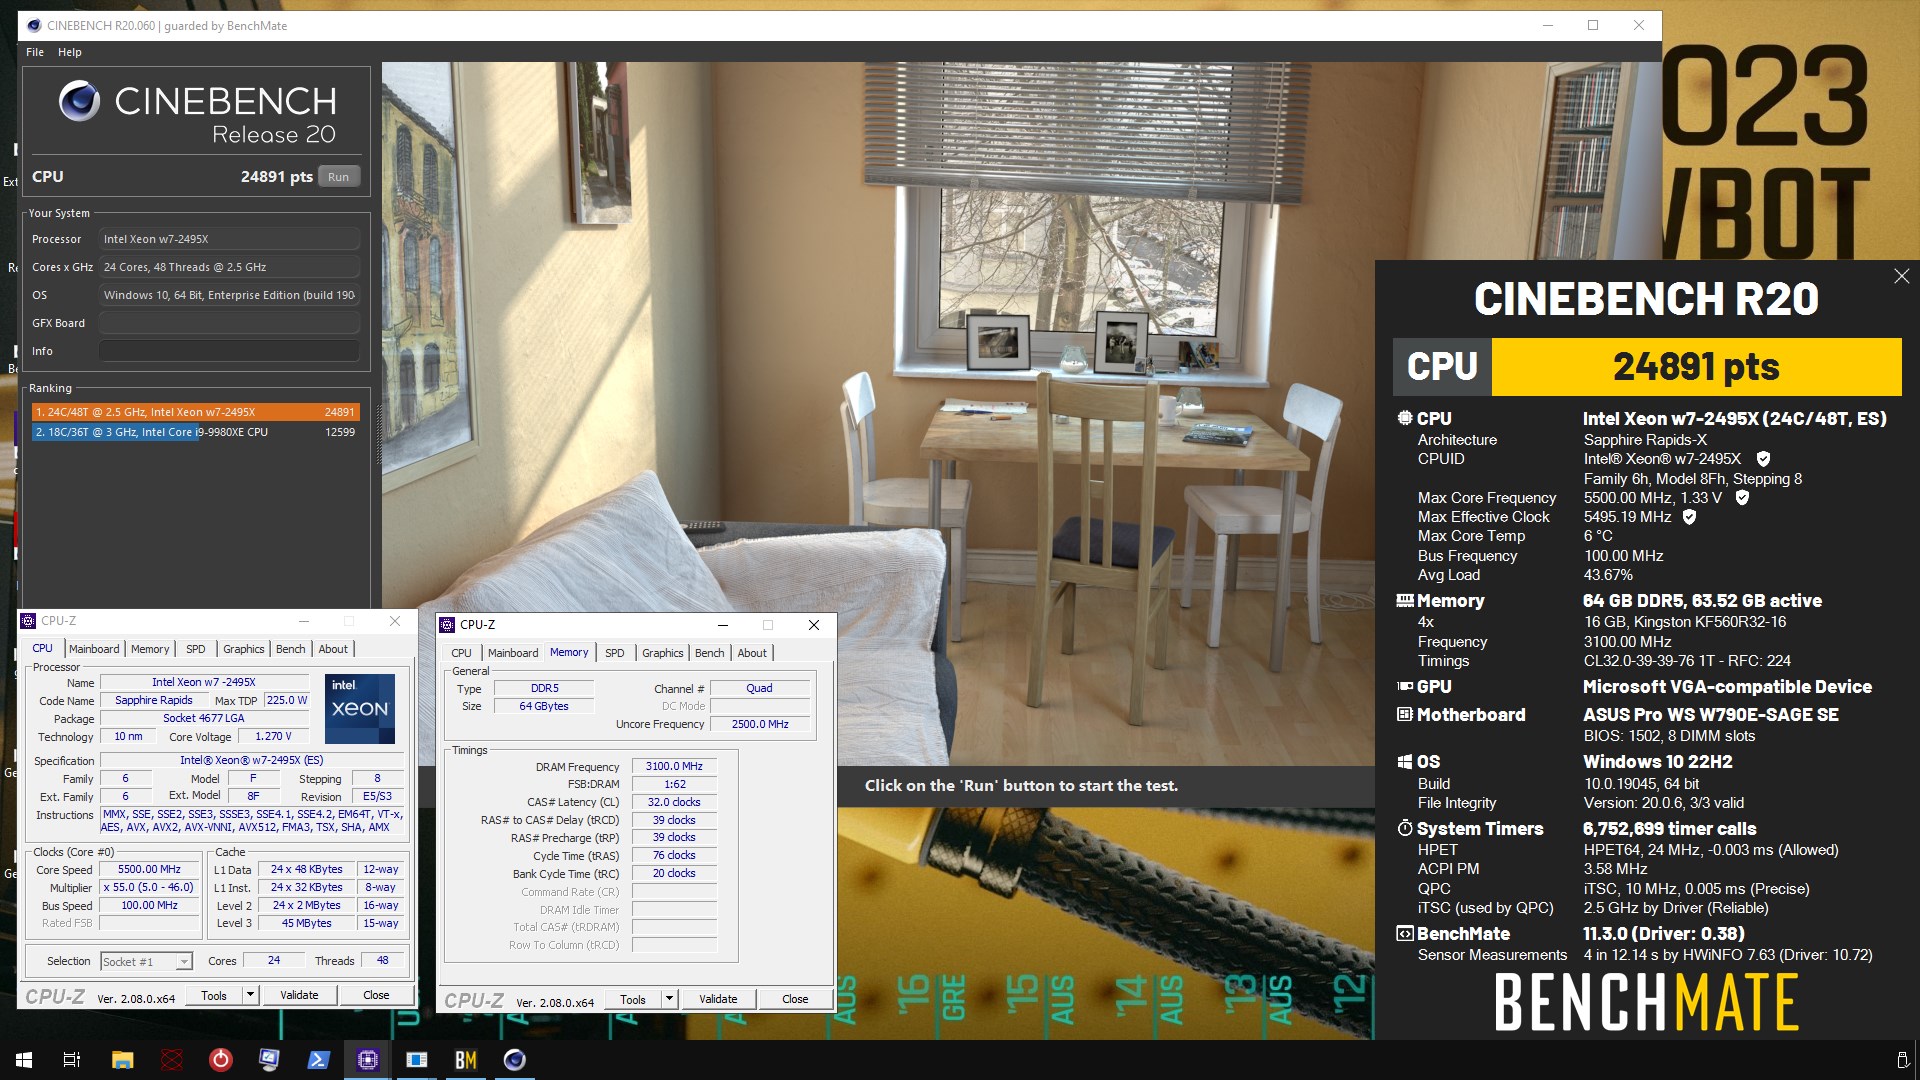Select the i9-9980XE ranking entry
The image size is (1920, 1080).
pyautogui.click(x=195, y=432)
